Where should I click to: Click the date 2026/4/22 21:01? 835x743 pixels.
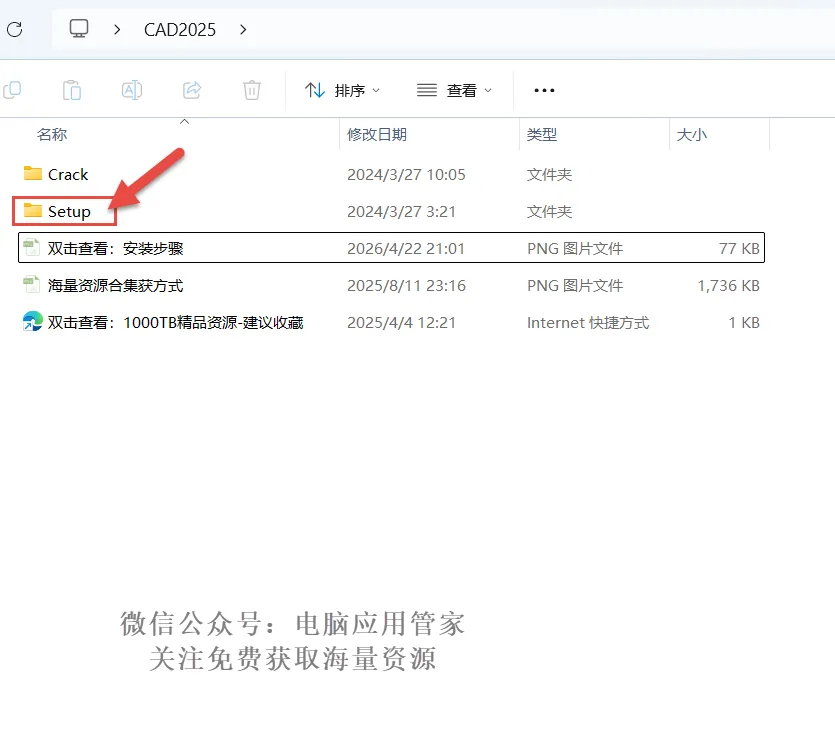pyautogui.click(x=406, y=249)
